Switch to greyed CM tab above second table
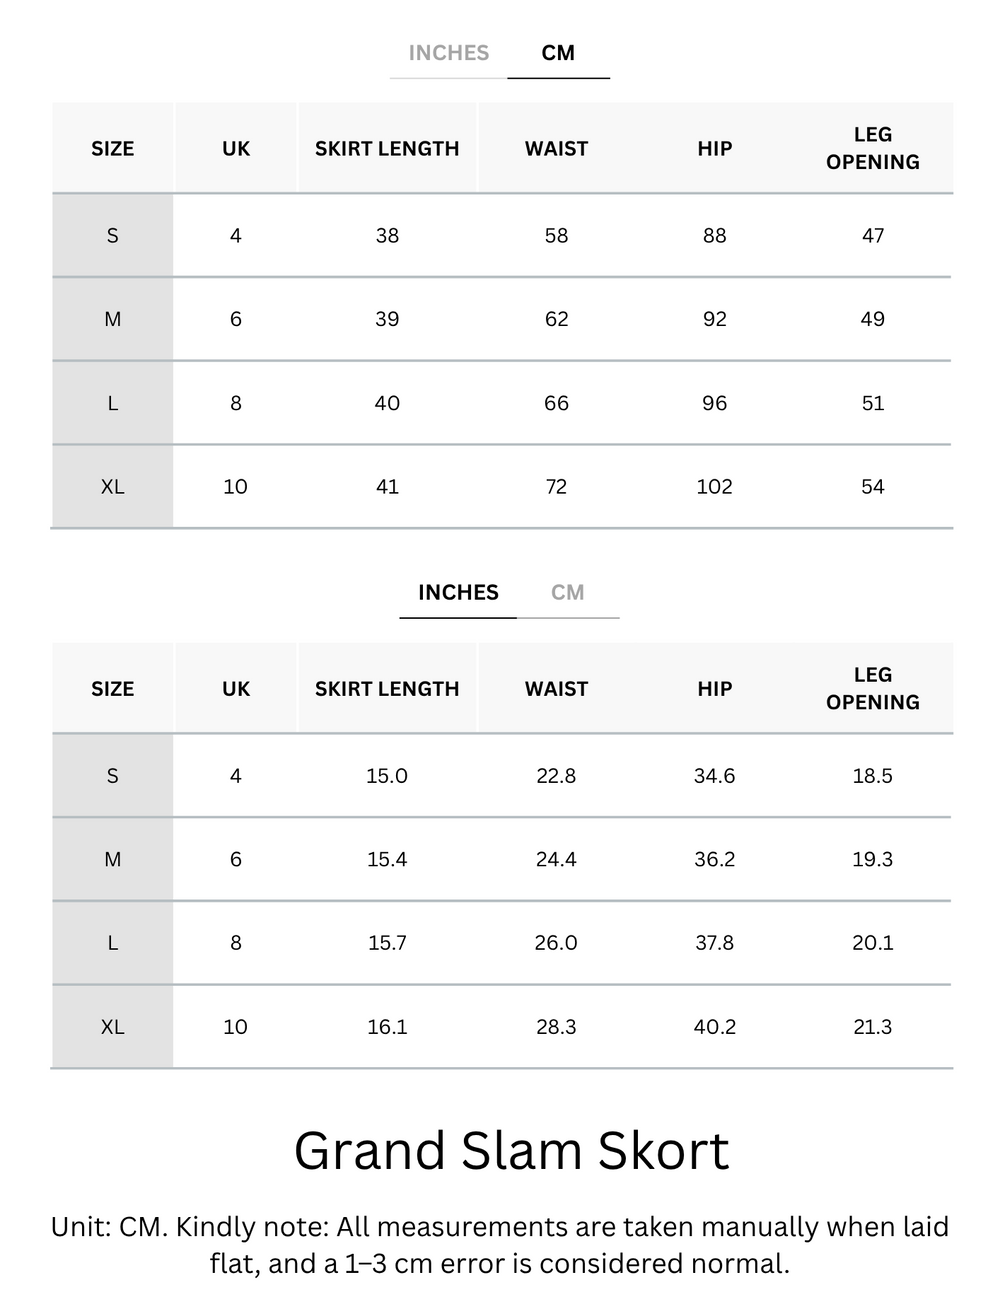 click(x=567, y=593)
